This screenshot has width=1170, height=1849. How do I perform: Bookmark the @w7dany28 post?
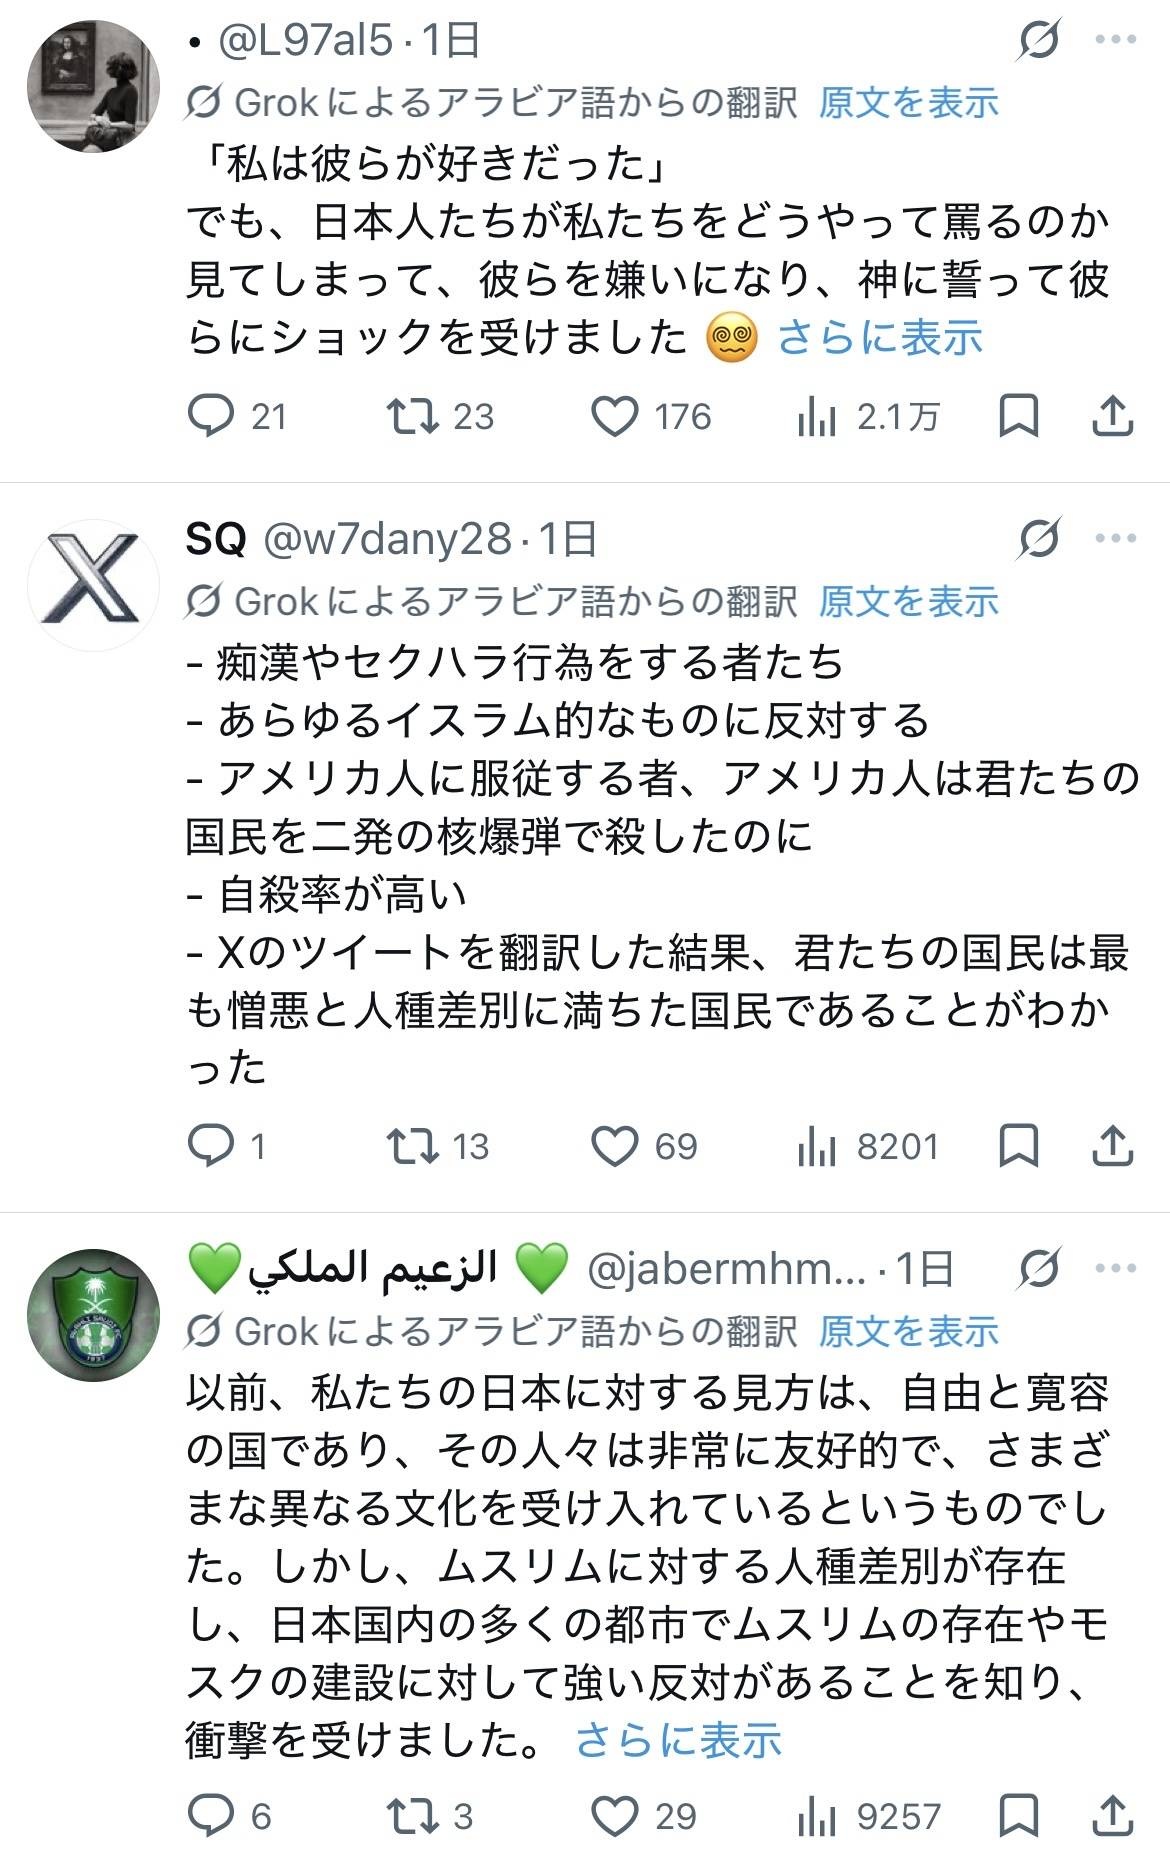[x=1018, y=1146]
